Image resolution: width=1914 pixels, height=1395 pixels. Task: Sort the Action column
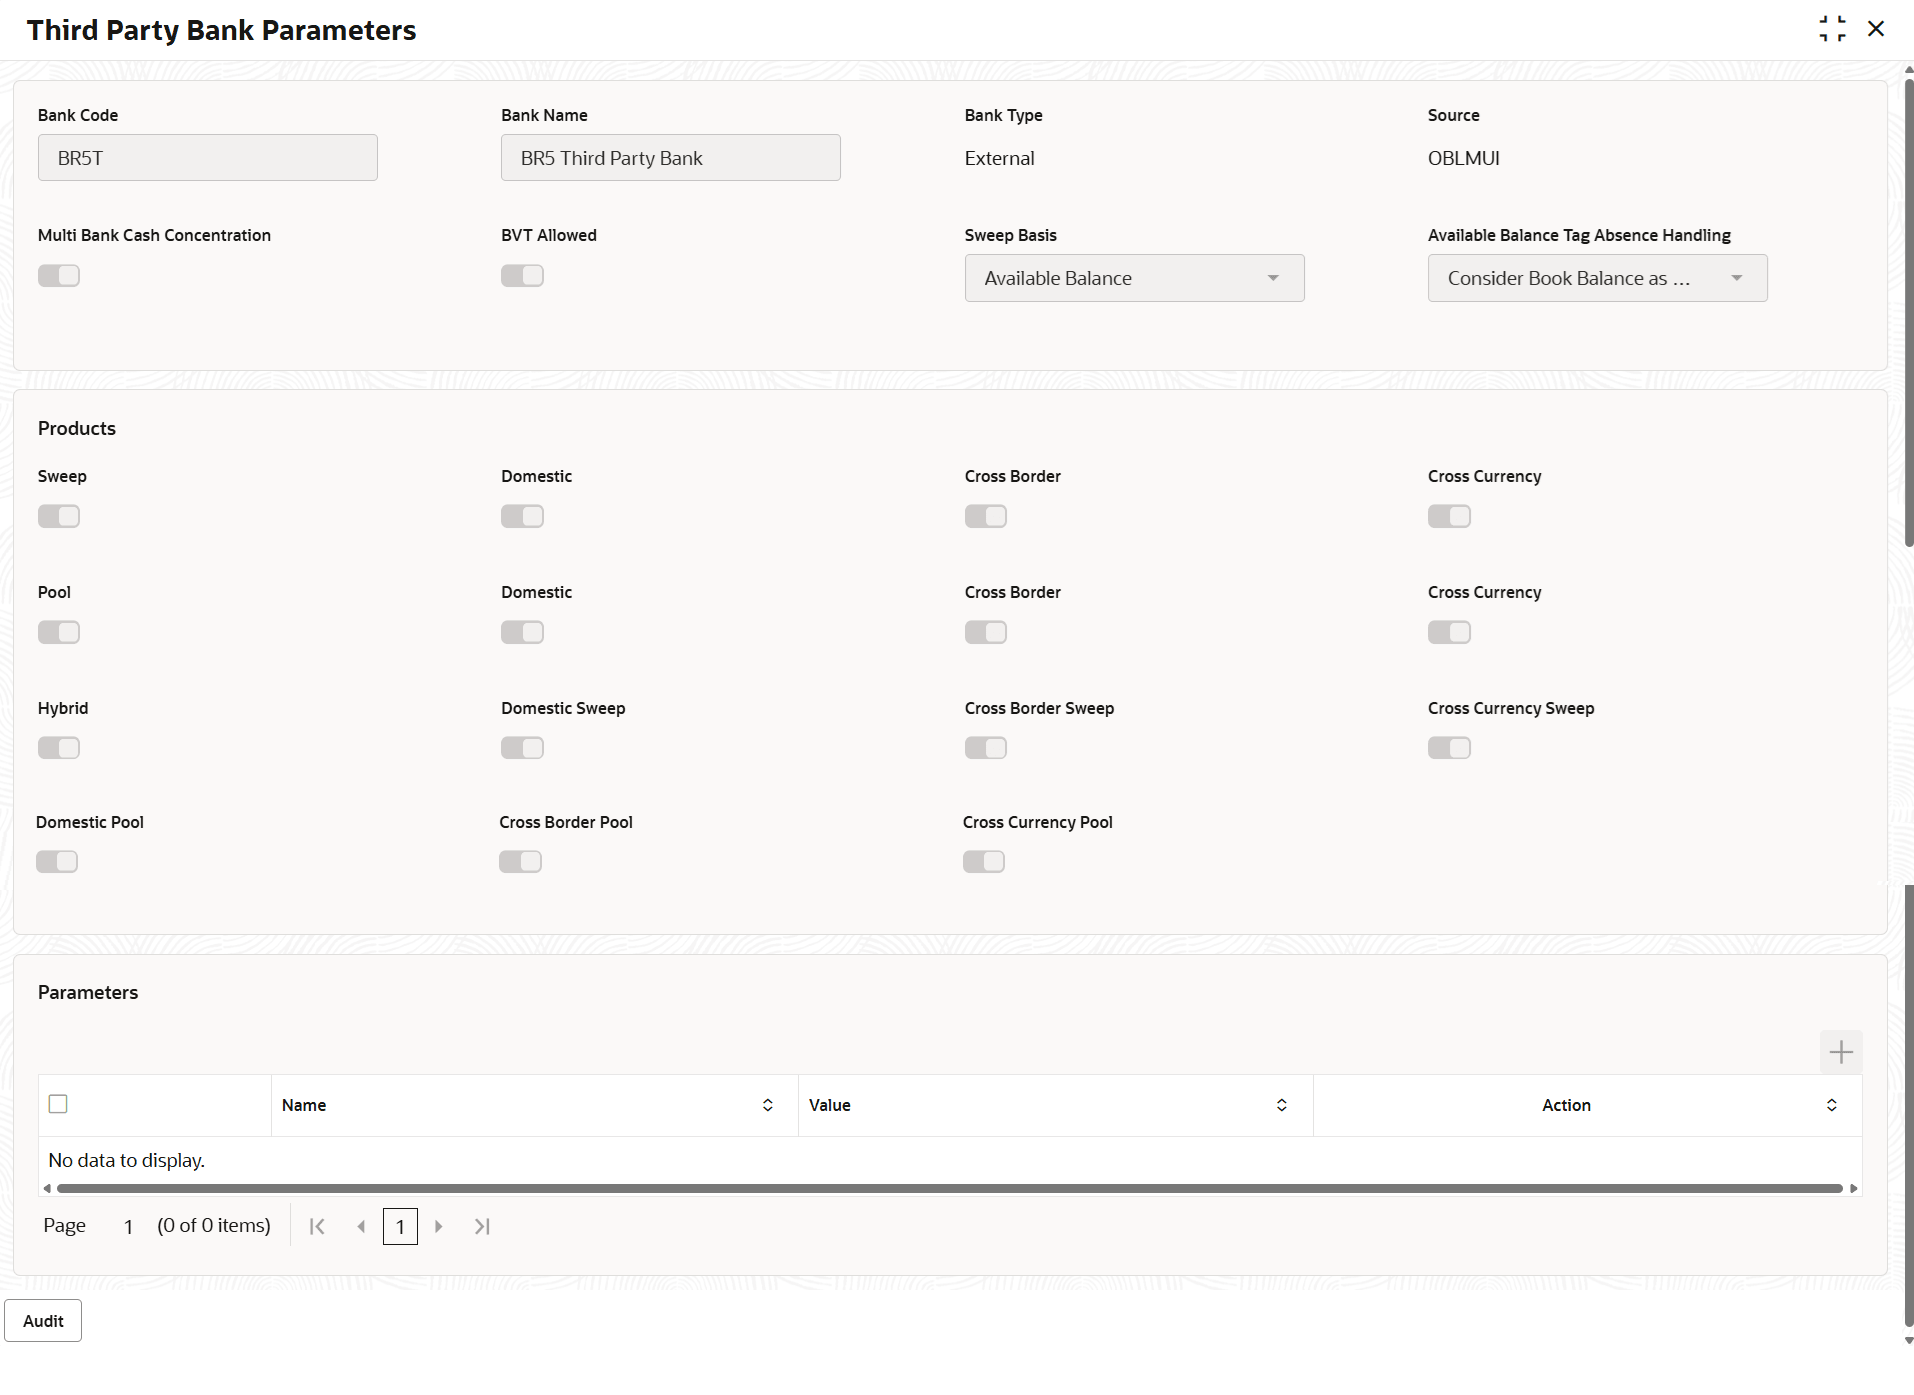[1832, 1105]
